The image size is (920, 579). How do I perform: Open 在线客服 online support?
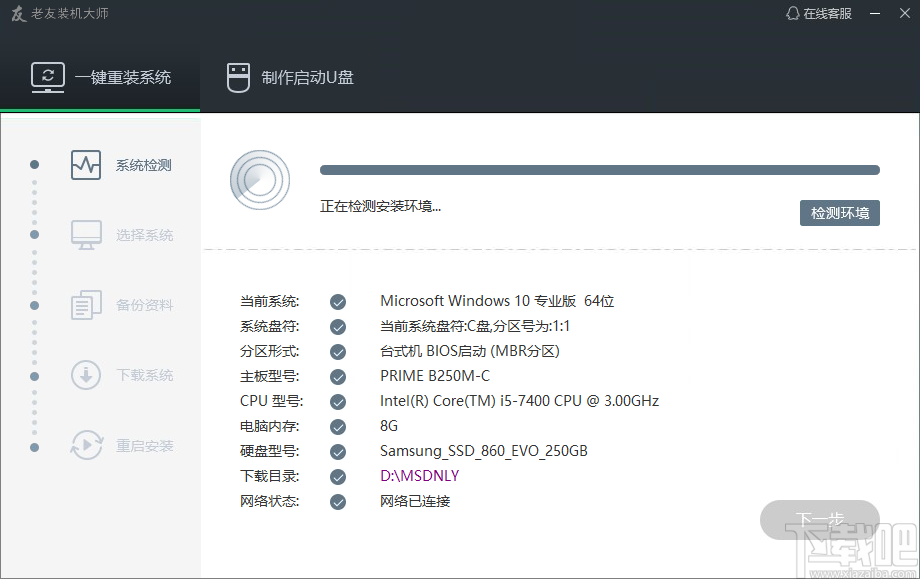point(819,14)
